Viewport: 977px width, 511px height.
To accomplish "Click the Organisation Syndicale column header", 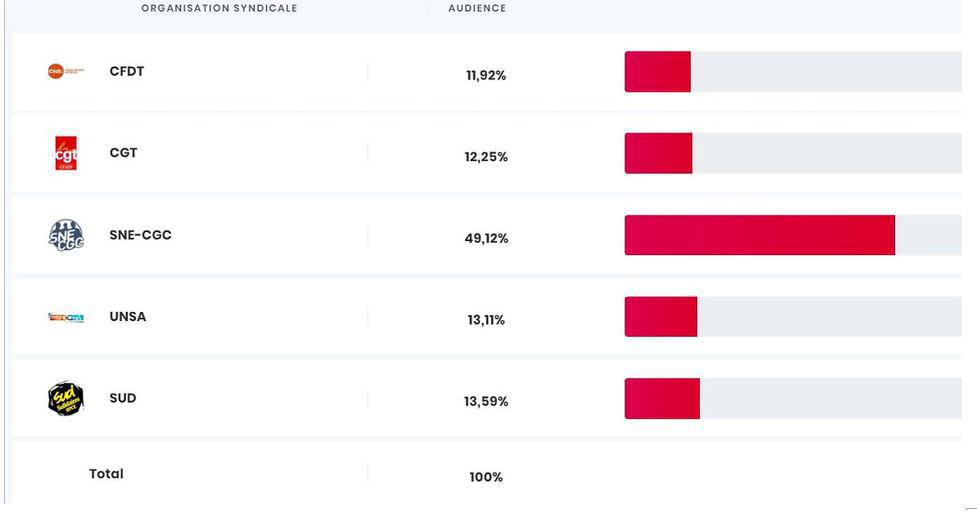I will click(x=219, y=8).
